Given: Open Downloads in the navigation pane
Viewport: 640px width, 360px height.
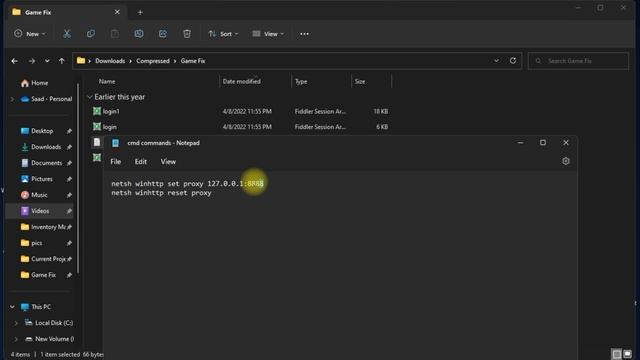Looking at the screenshot, I should coord(46,147).
